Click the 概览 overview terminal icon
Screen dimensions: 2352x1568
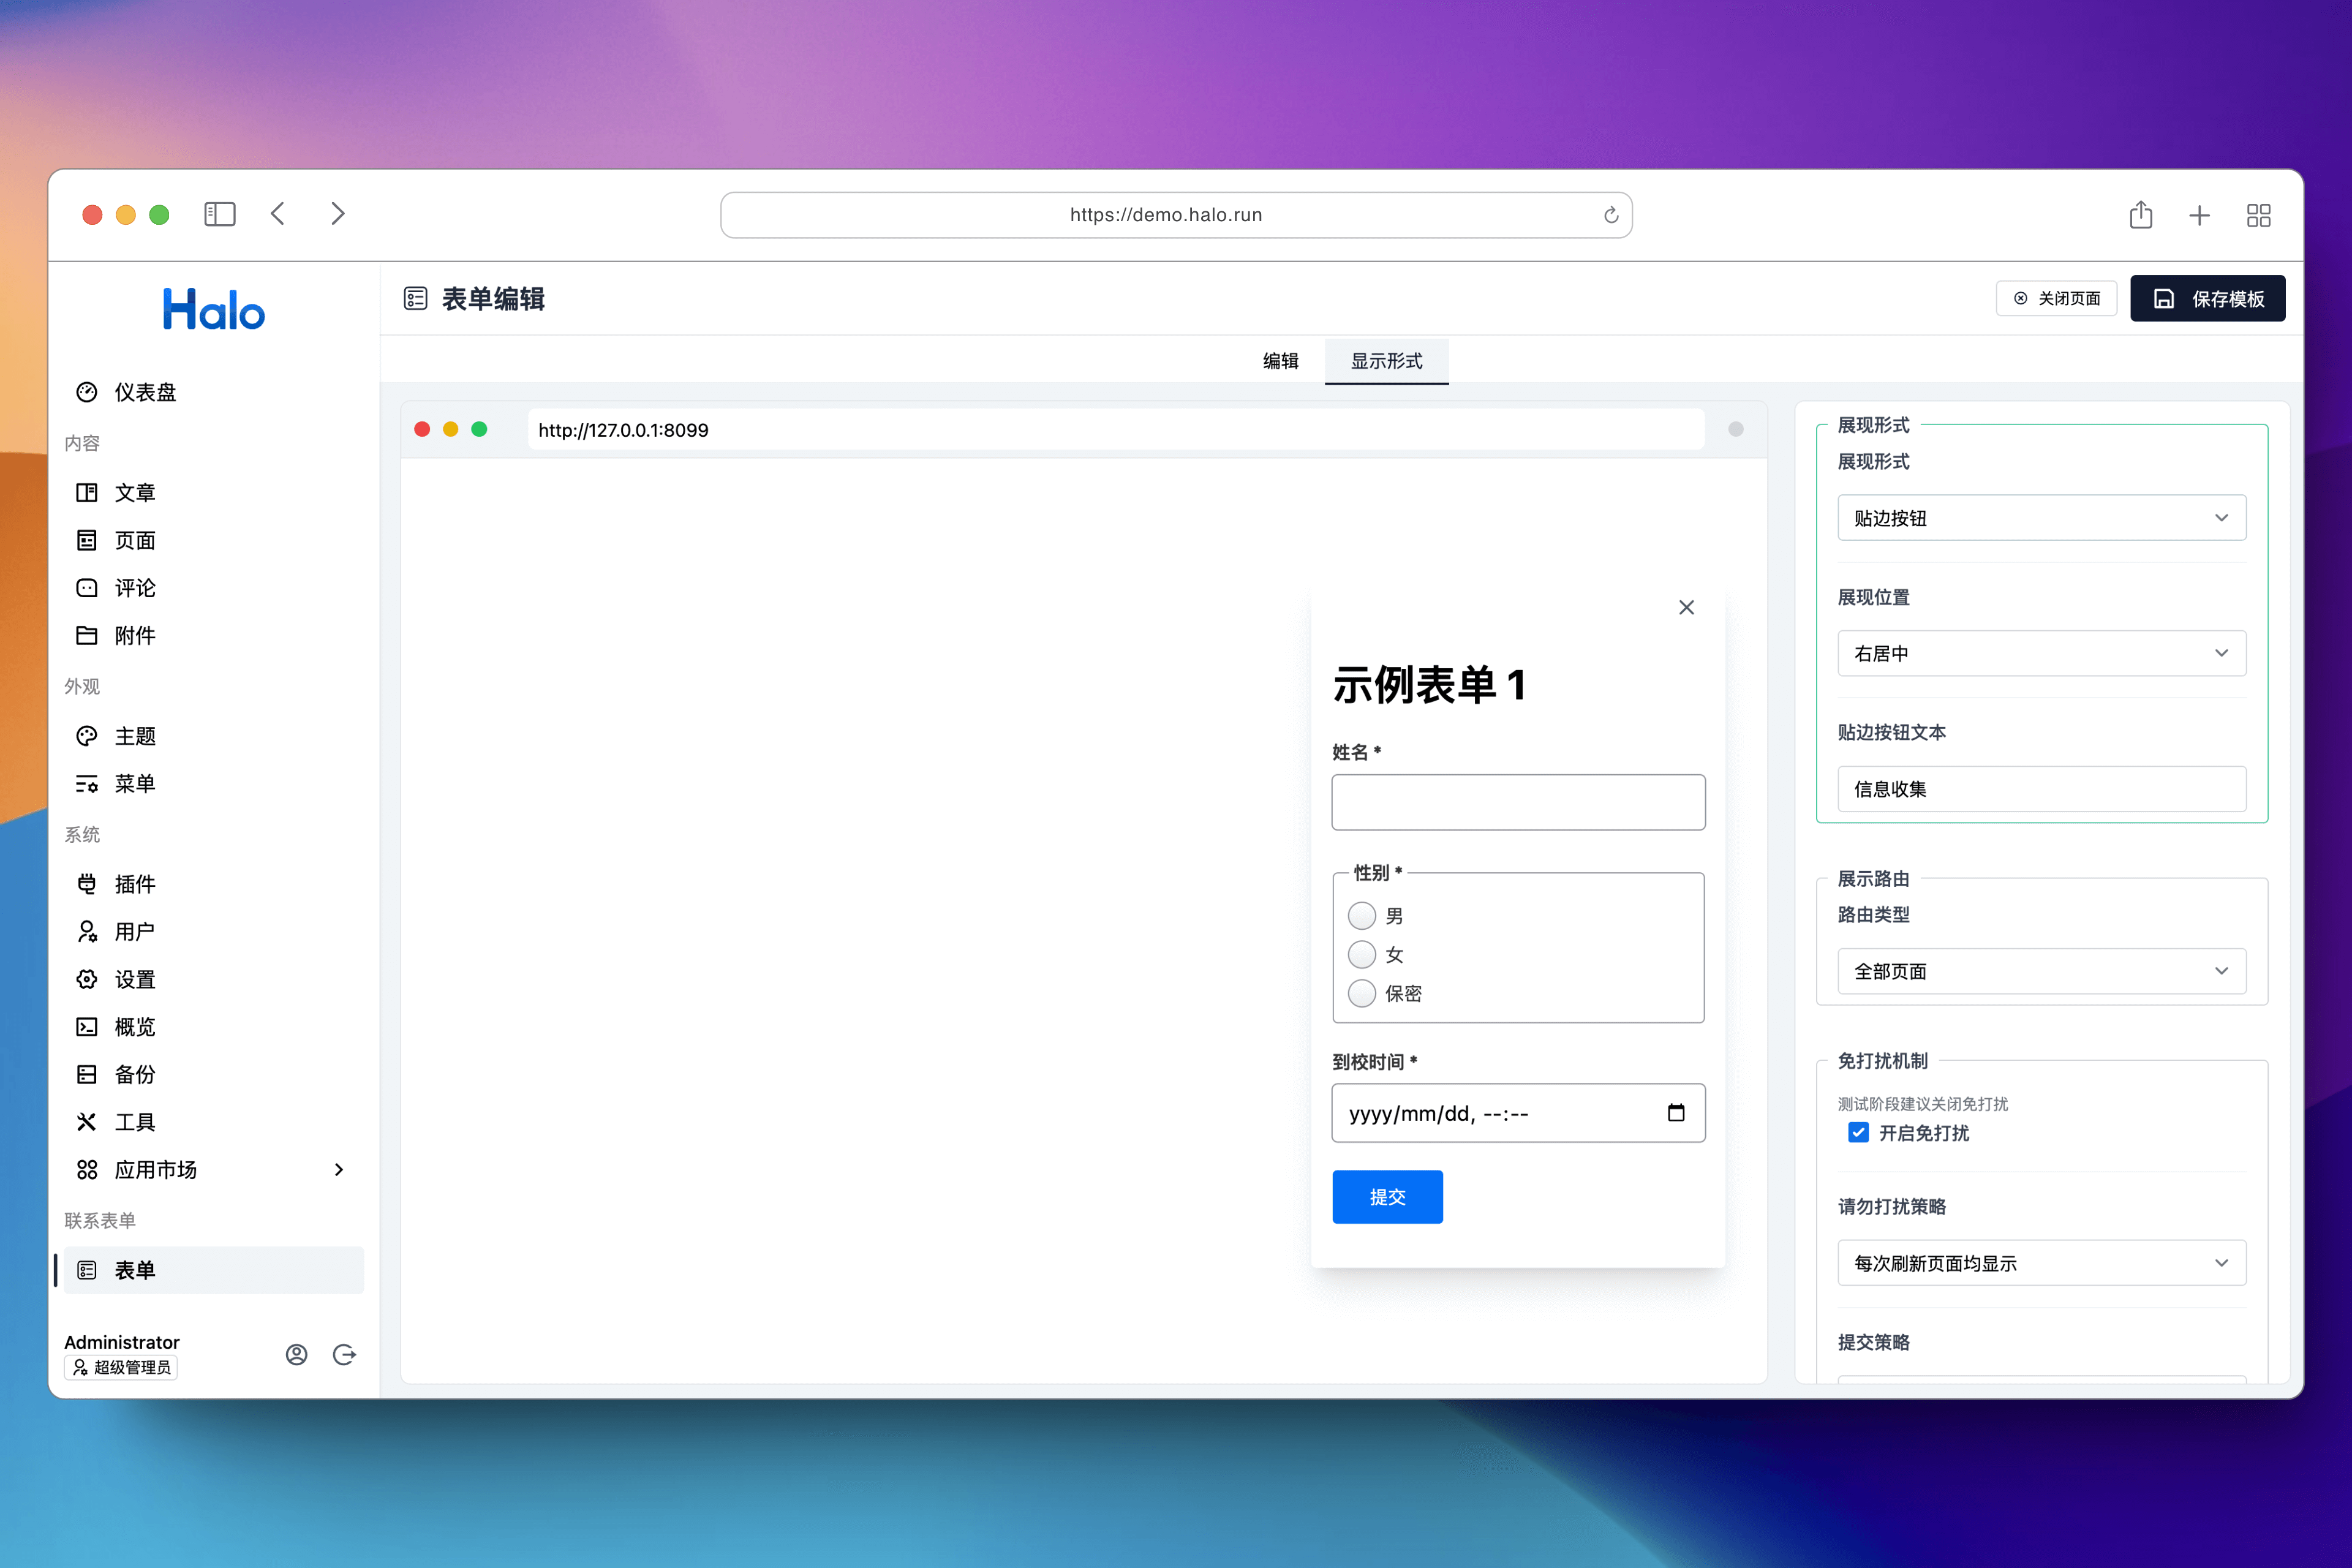(x=87, y=1027)
